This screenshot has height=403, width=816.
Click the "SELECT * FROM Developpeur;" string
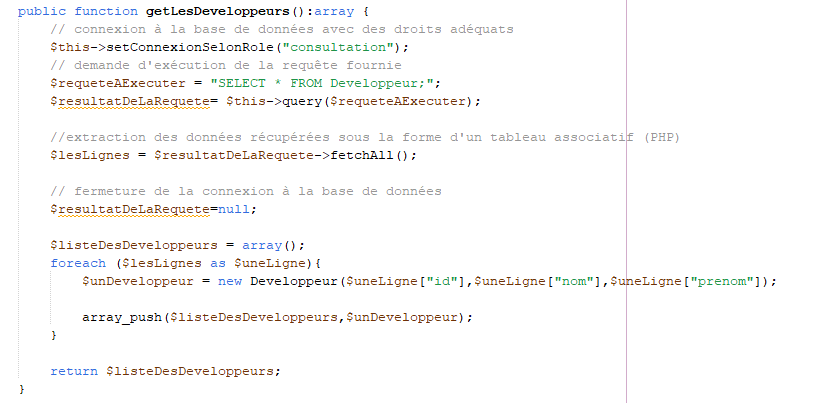point(325,83)
